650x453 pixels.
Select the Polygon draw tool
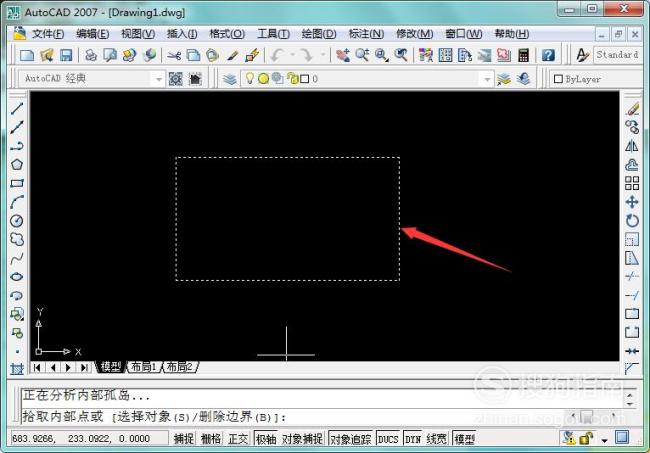[17, 165]
